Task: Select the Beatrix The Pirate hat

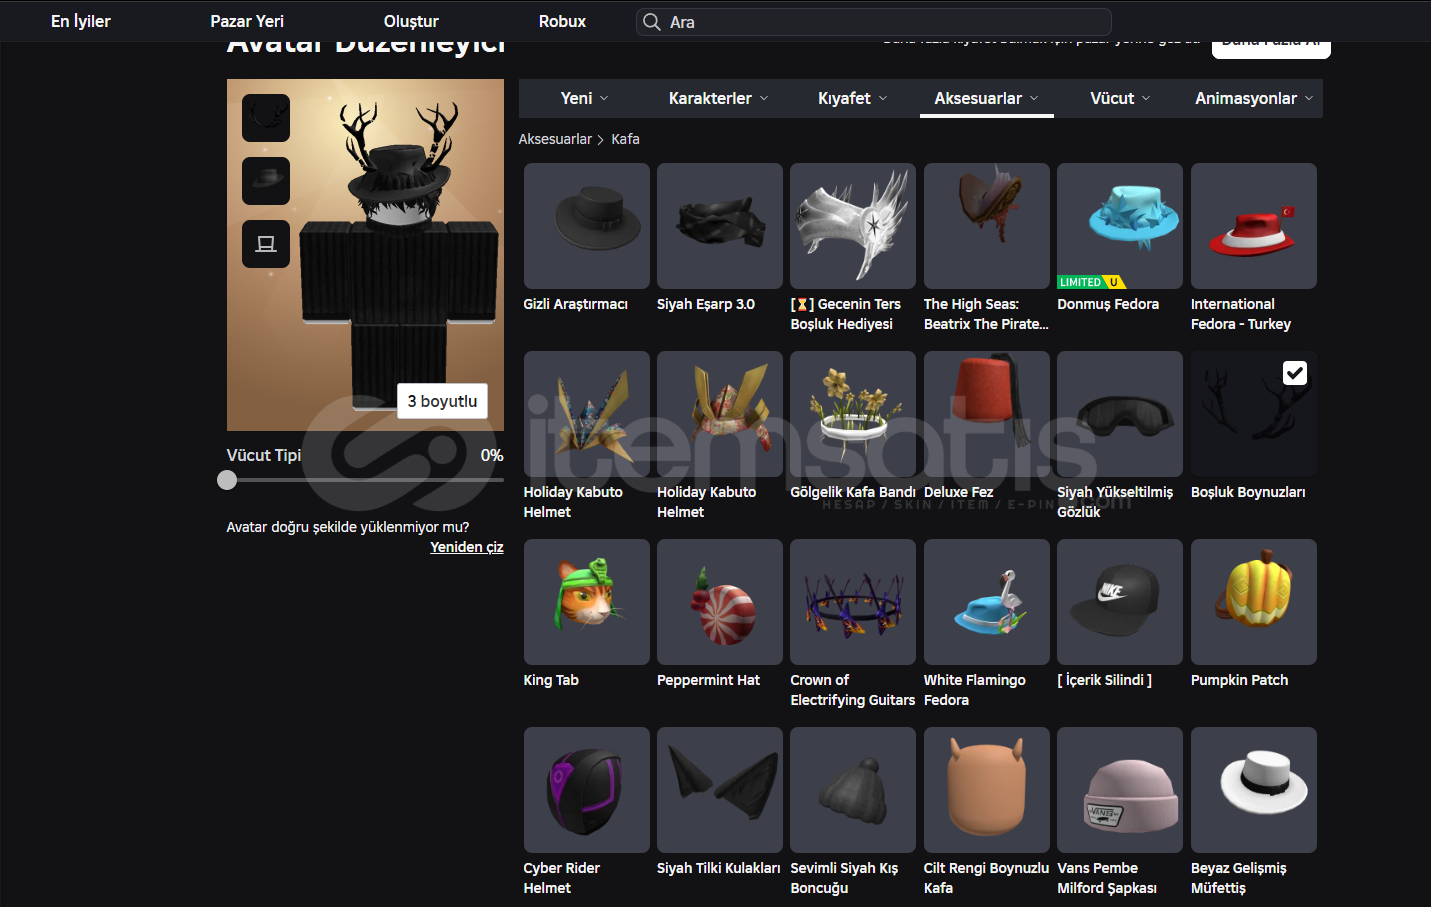Action: coord(987,226)
